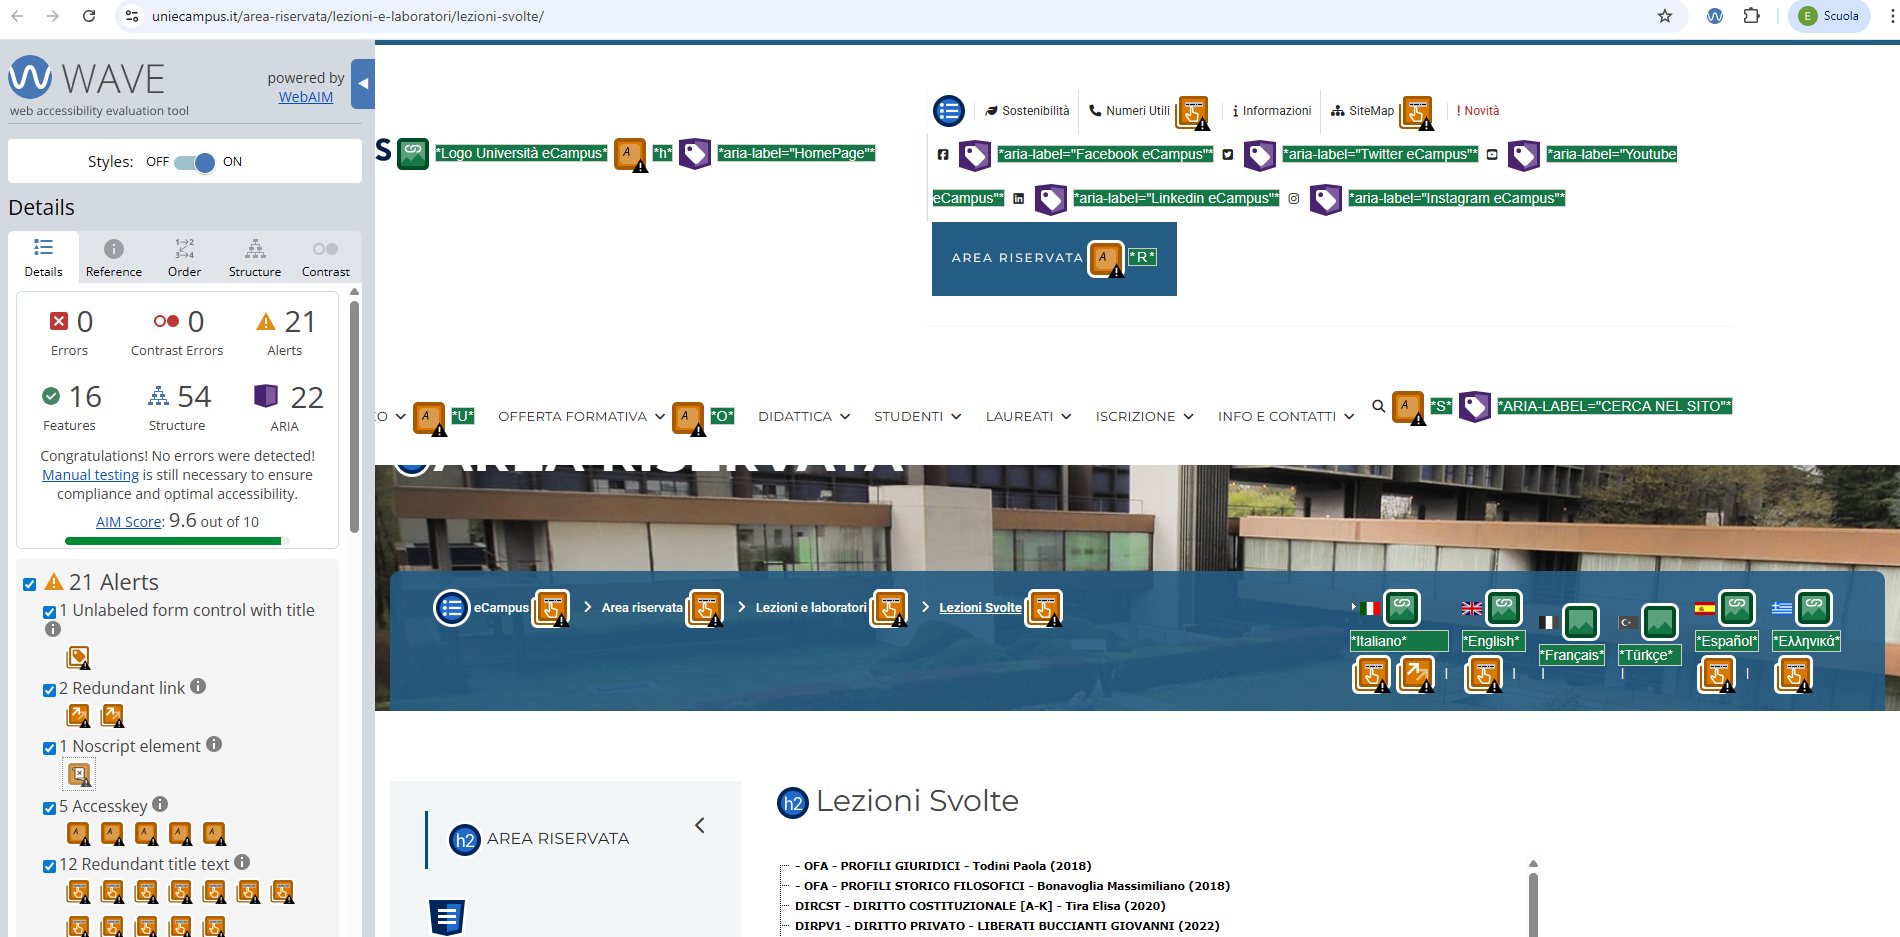
Task: Click the AREA RISERVATA blue button
Action: click(1017, 258)
